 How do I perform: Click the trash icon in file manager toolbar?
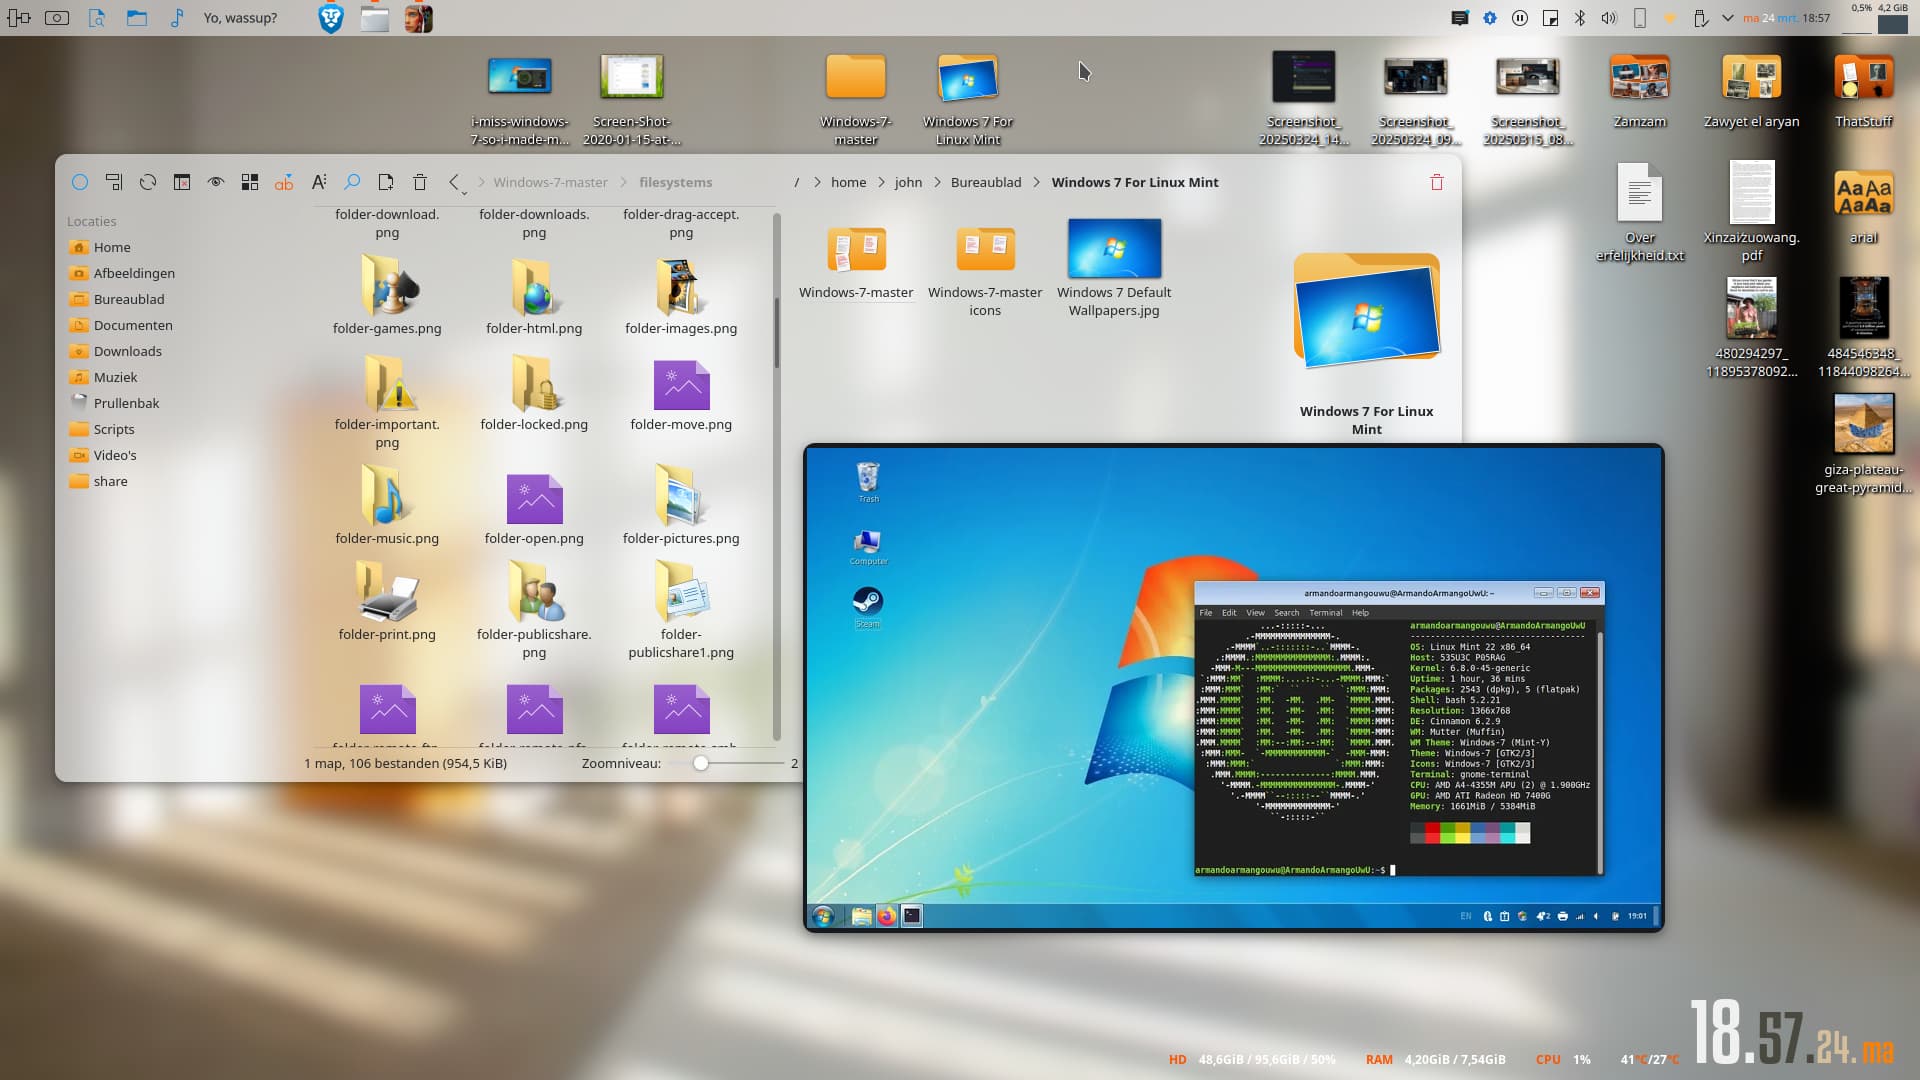(x=420, y=182)
